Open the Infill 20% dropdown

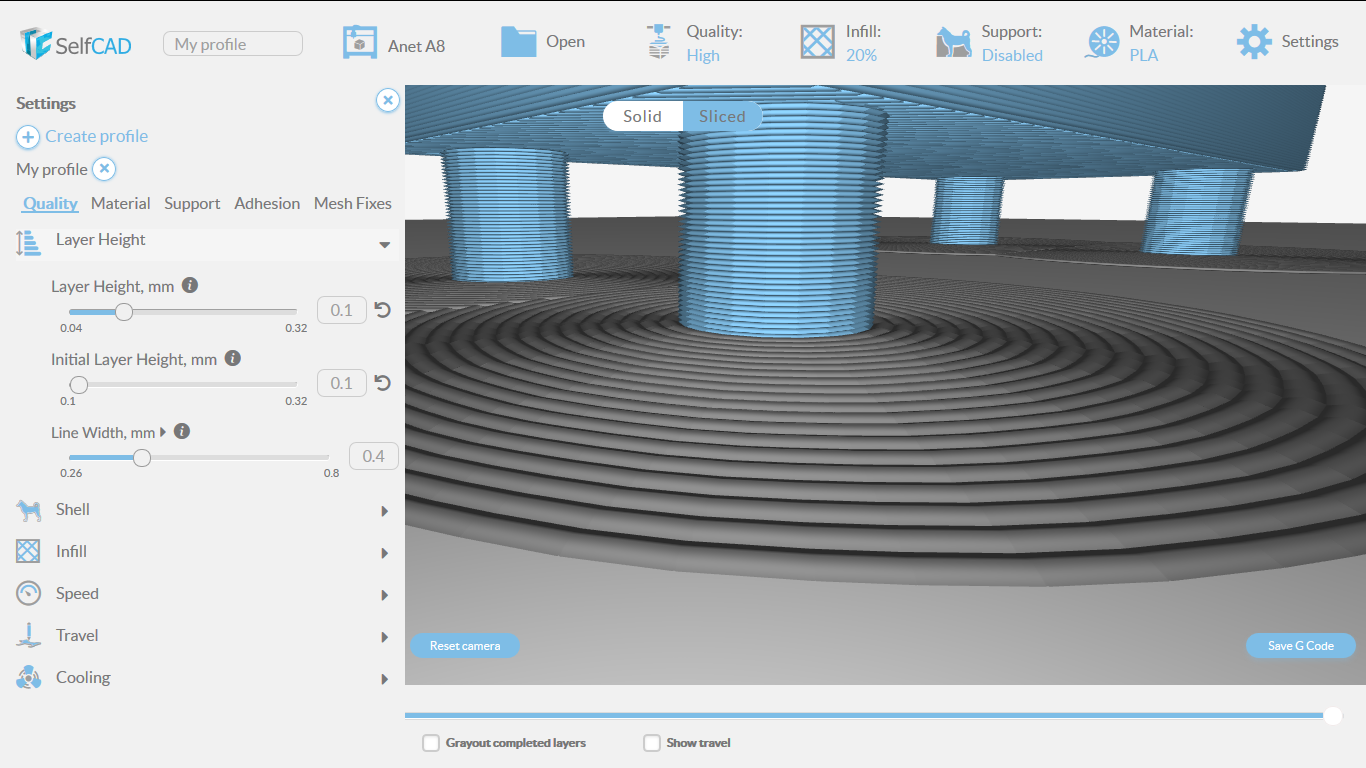(x=861, y=55)
